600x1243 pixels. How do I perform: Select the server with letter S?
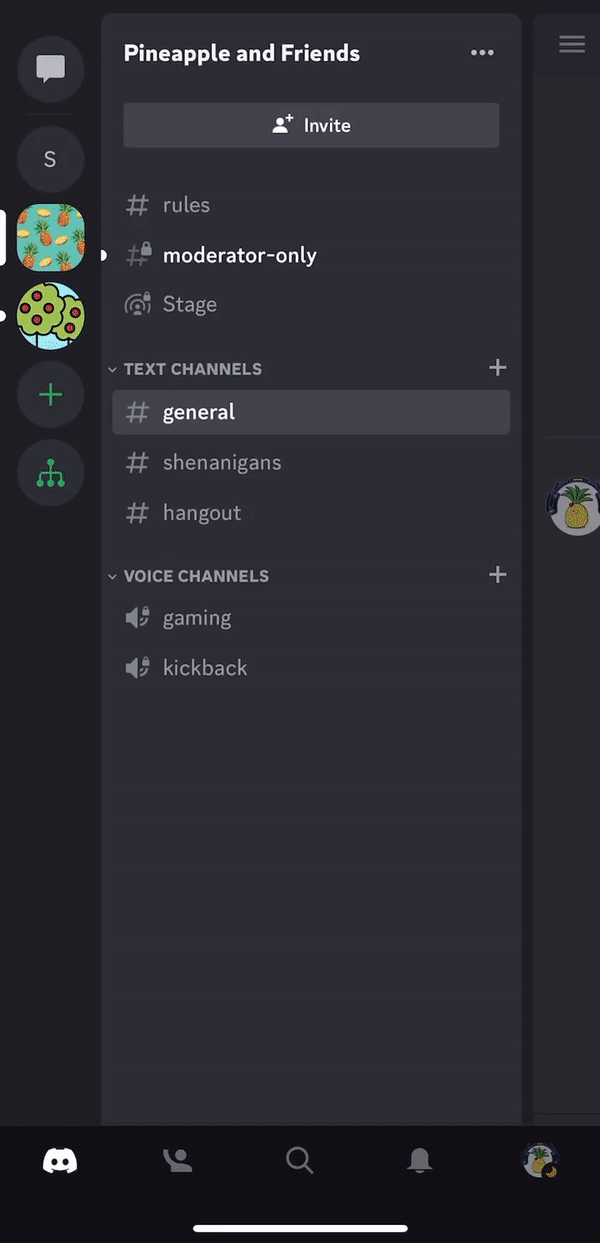click(x=50, y=159)
